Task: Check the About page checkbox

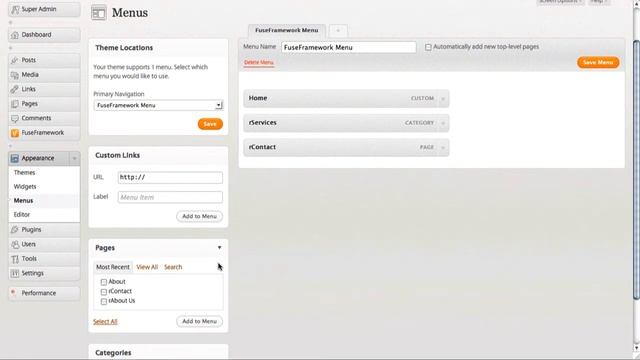Action: (x=104, y=282)
